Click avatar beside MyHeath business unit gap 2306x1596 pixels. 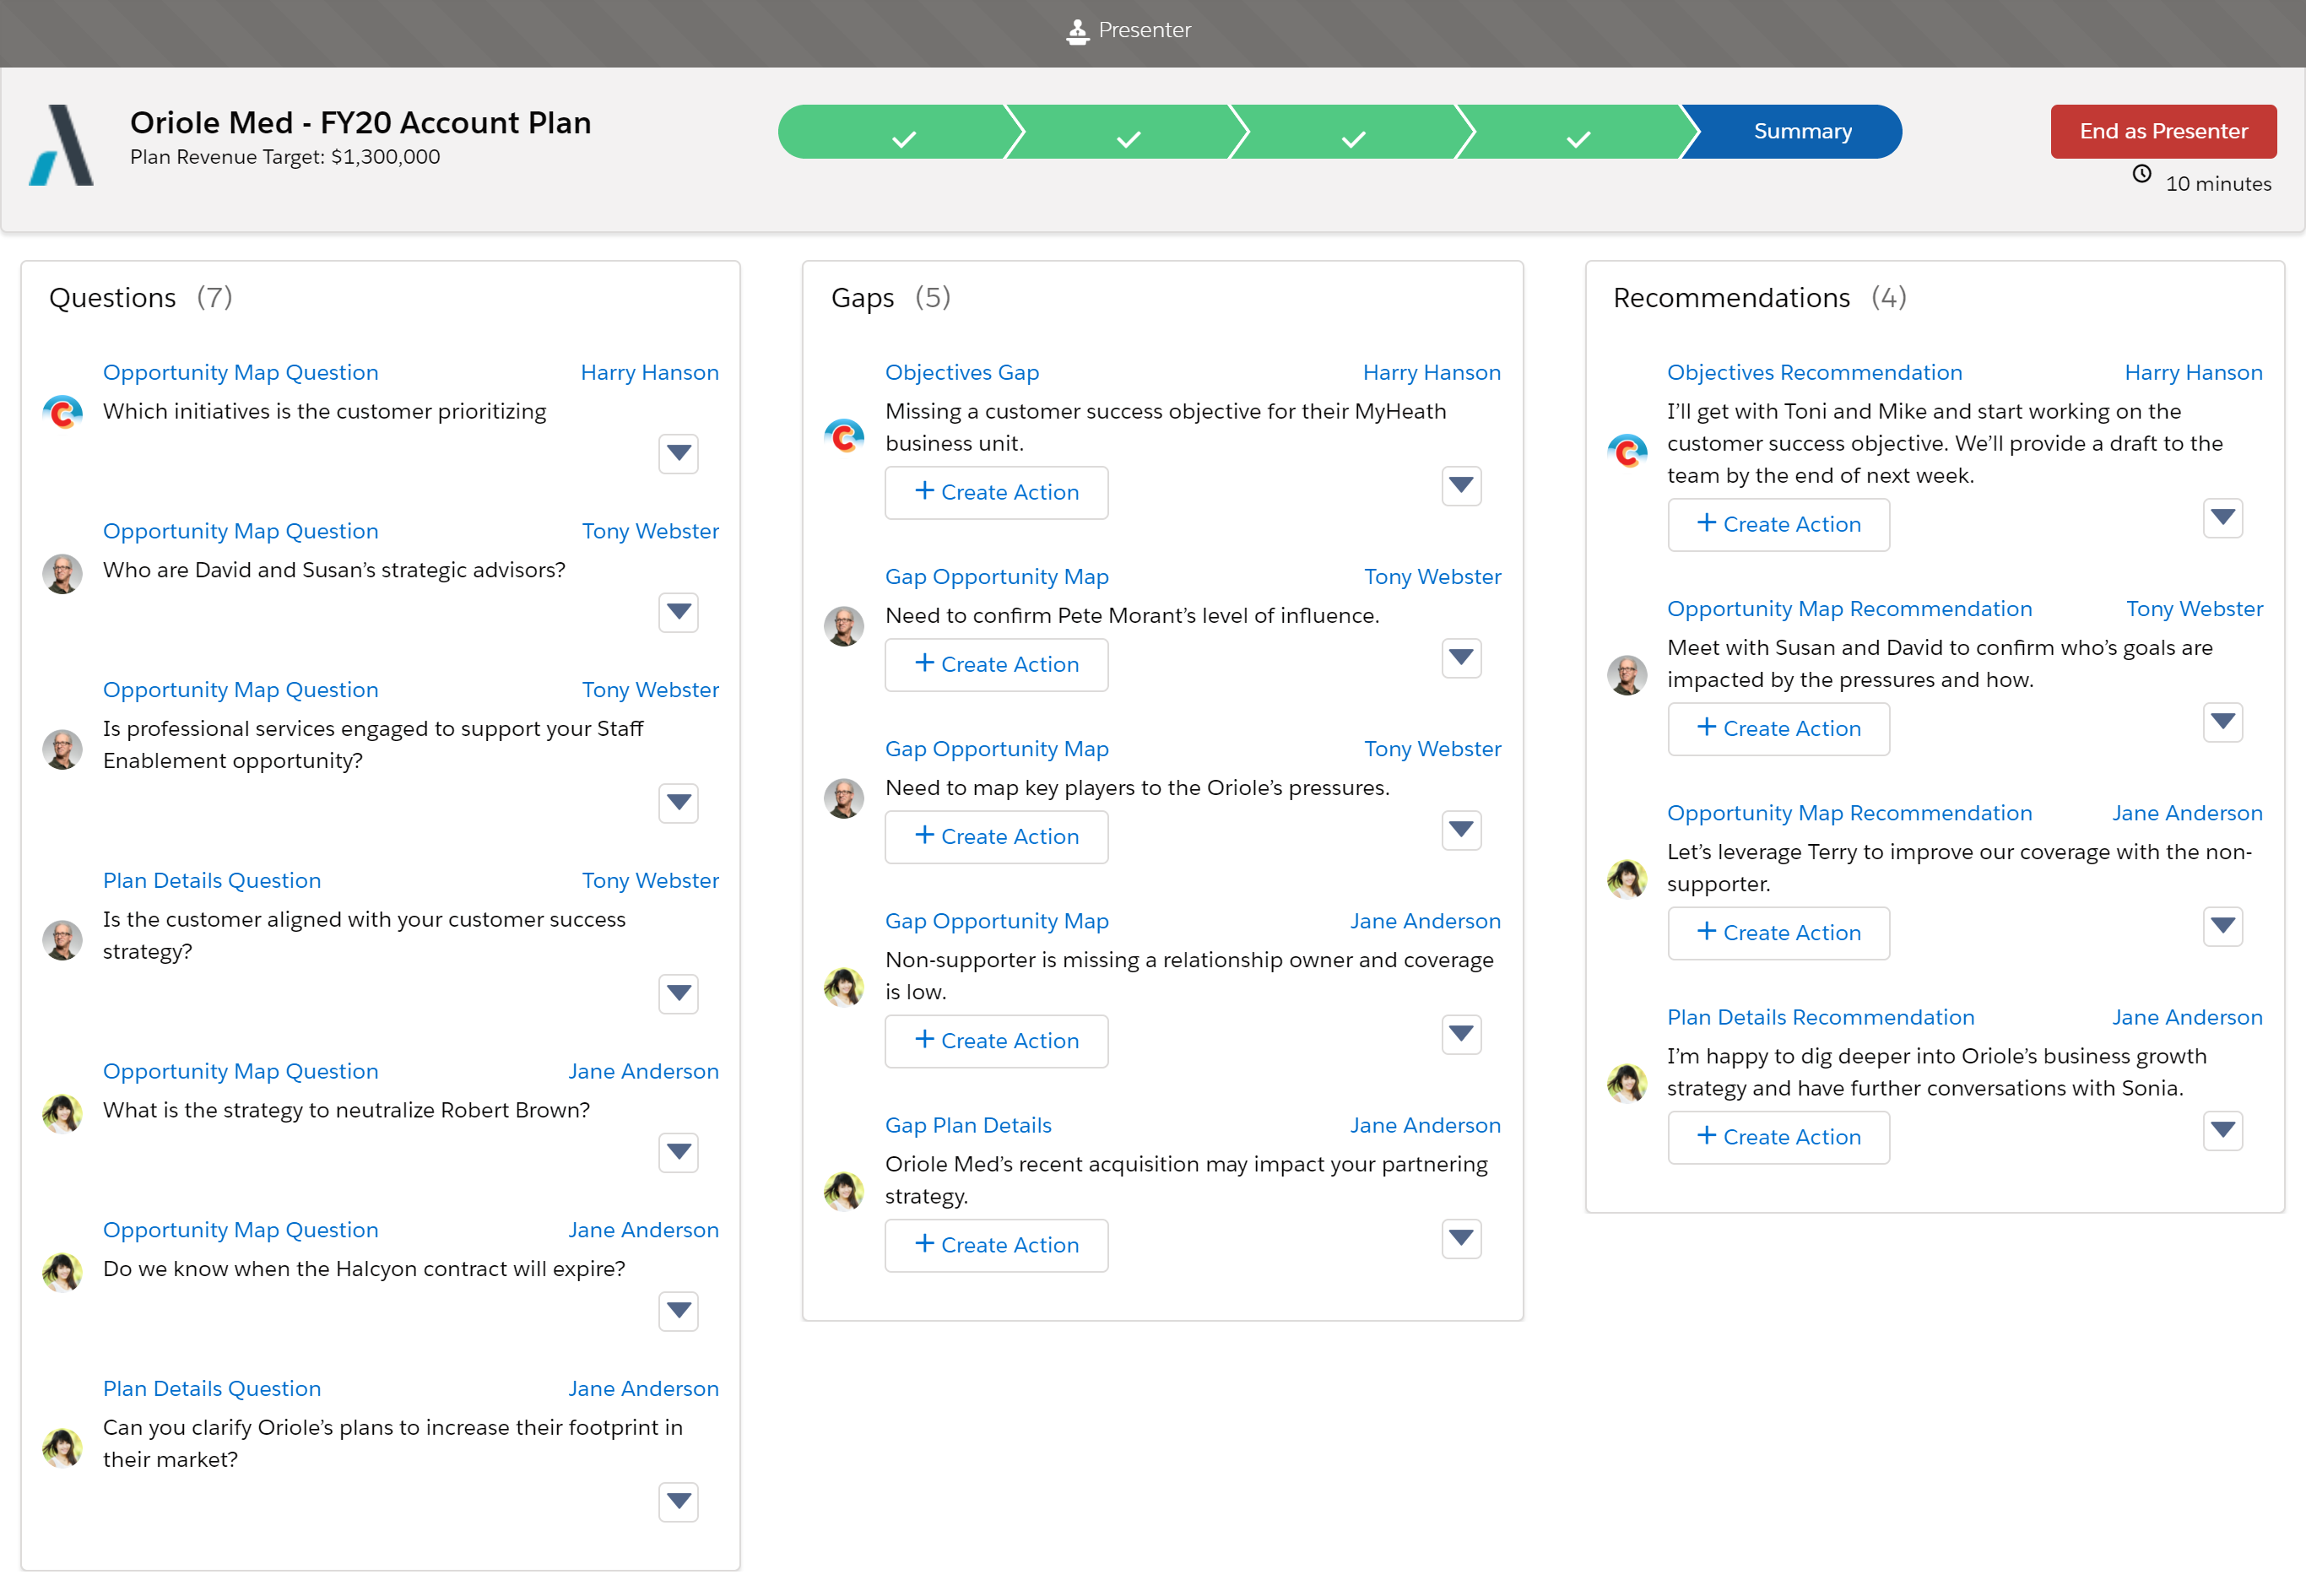coord(844,436)
